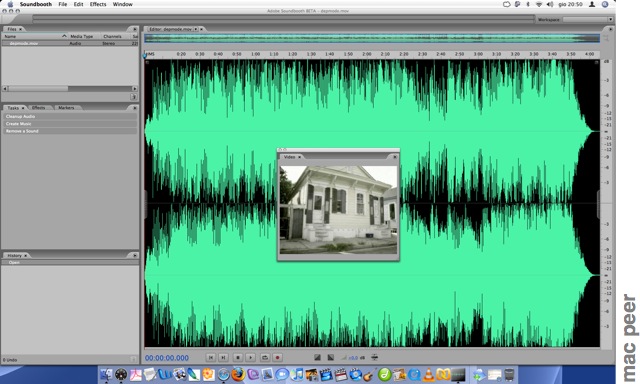
Task: Open the Files panel options menu
Action: (x=134, y=29)
